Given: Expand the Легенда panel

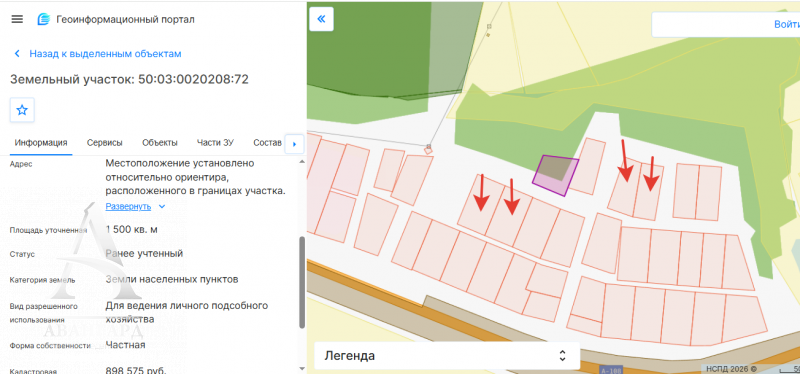Looking at the screenshot, I should pos(447,355).
